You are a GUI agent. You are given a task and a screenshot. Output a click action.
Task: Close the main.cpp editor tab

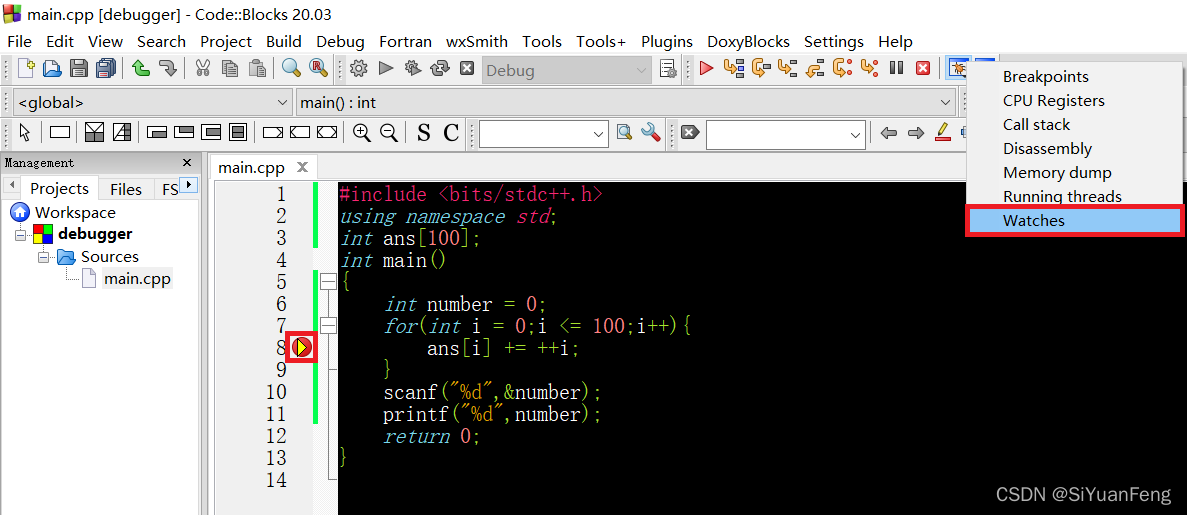302,167
